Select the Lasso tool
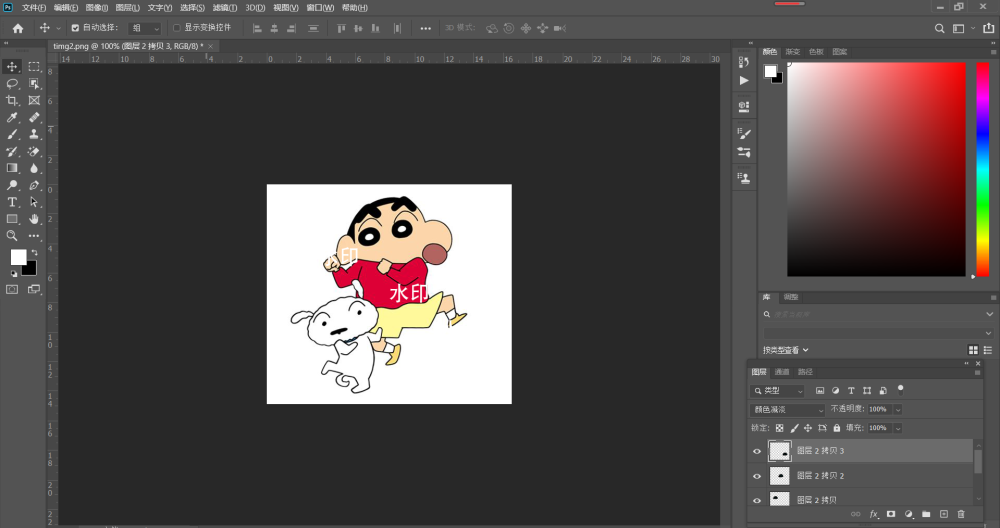Viewport: 1000px width, 528px height. 11,83
